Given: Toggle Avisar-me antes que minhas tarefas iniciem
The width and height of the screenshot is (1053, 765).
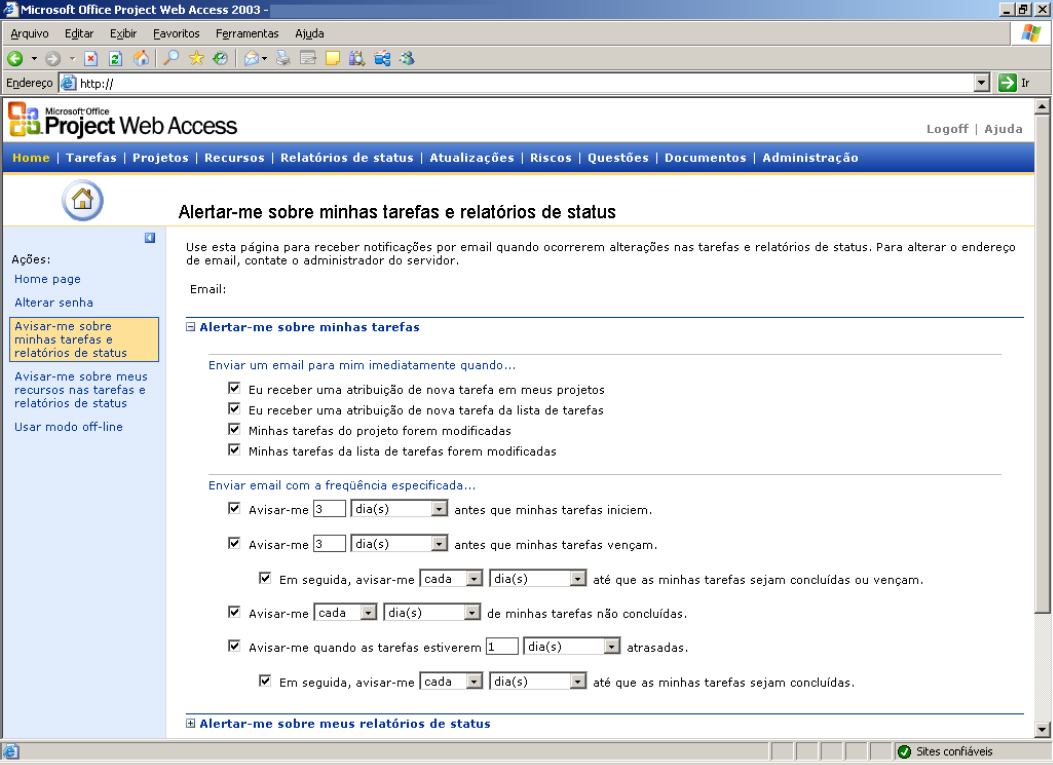Looking at the screenshot, I should (234, 508).
